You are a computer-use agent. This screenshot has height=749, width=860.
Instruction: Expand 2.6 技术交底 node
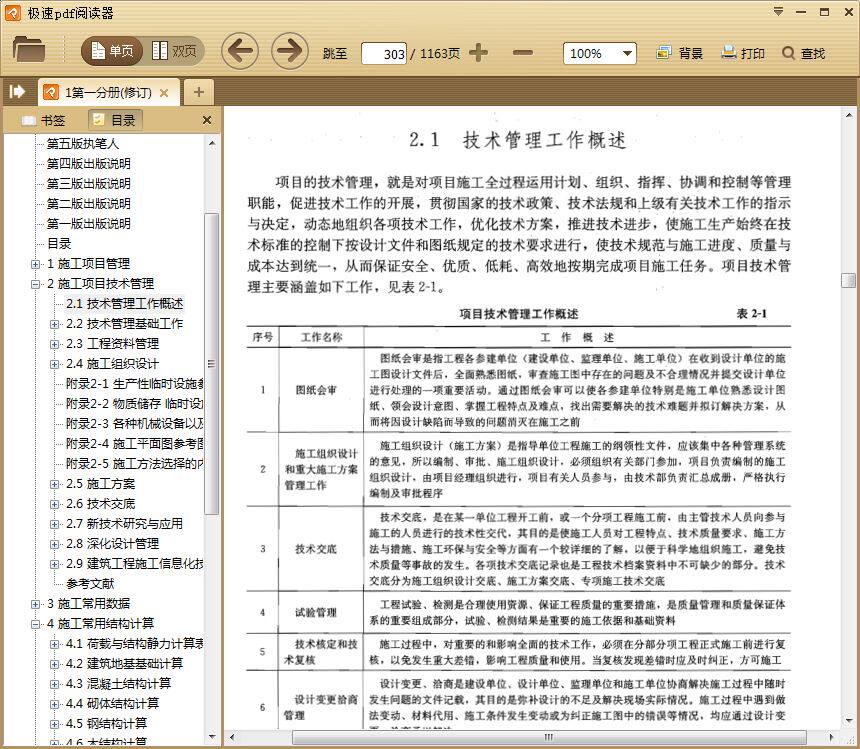pyautogui.click(x=54, y=504)
